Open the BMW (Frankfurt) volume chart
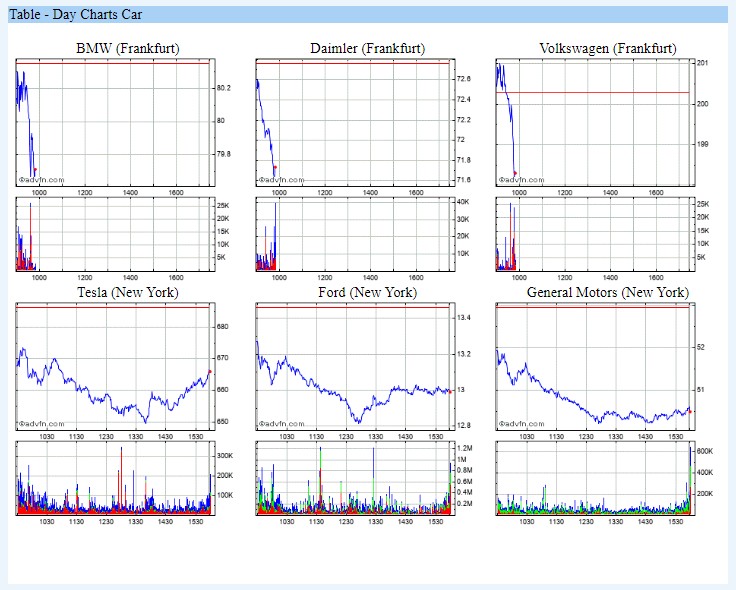The width and height of the screenshot is (736, 590). tap(115, 234)
